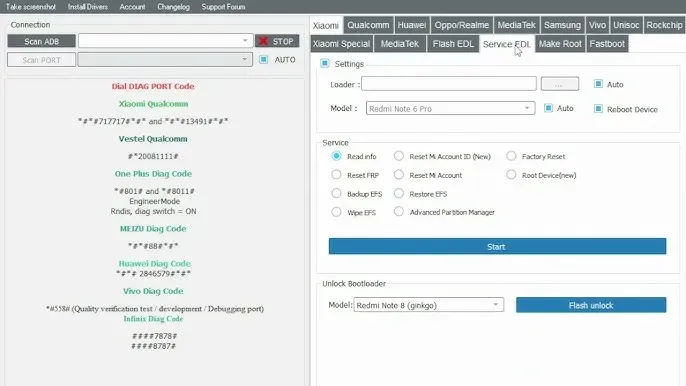Switch to the Huawei tab
Screen dimensions: 686x386
412,25
